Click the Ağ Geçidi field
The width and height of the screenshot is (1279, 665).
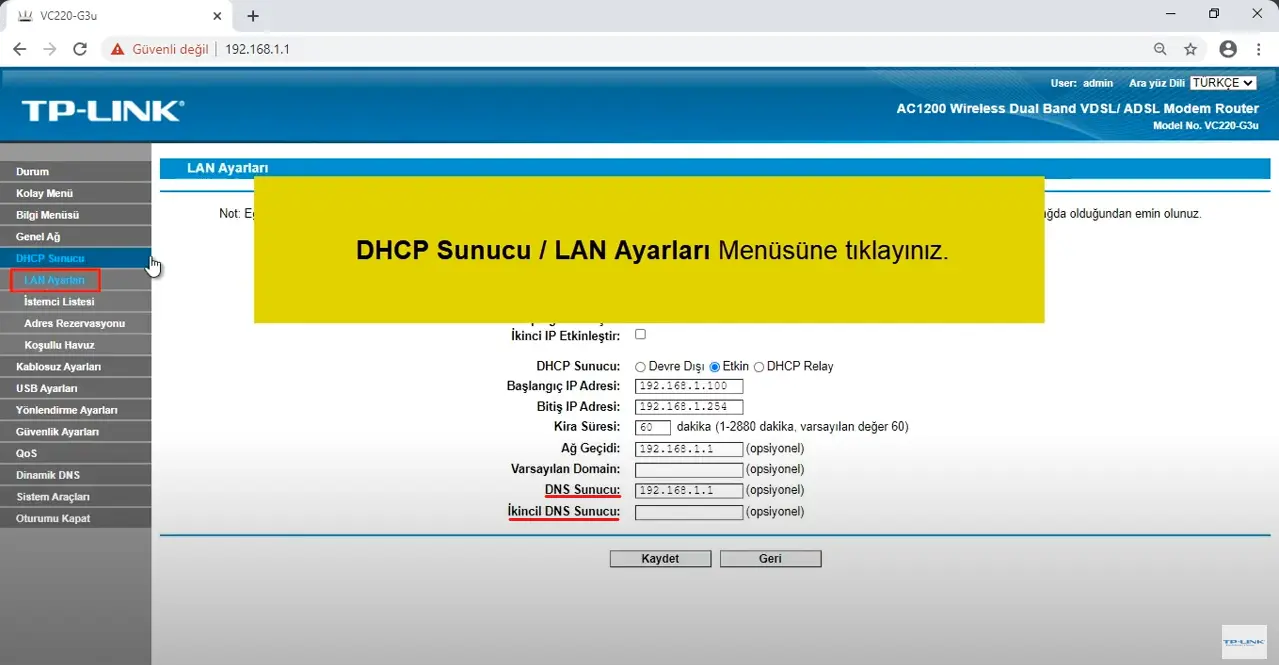point(689,449)
